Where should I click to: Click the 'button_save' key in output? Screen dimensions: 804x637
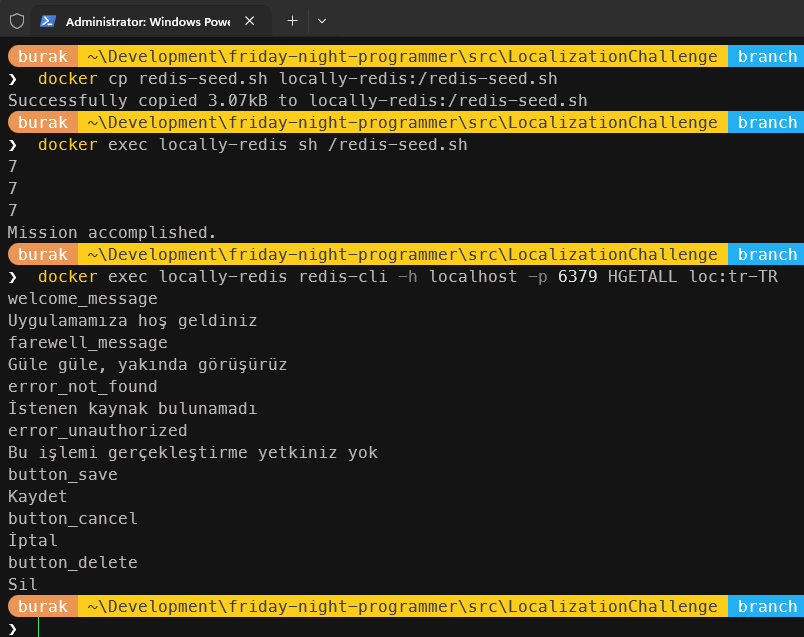pyautogui.click(x=62, y=475)
